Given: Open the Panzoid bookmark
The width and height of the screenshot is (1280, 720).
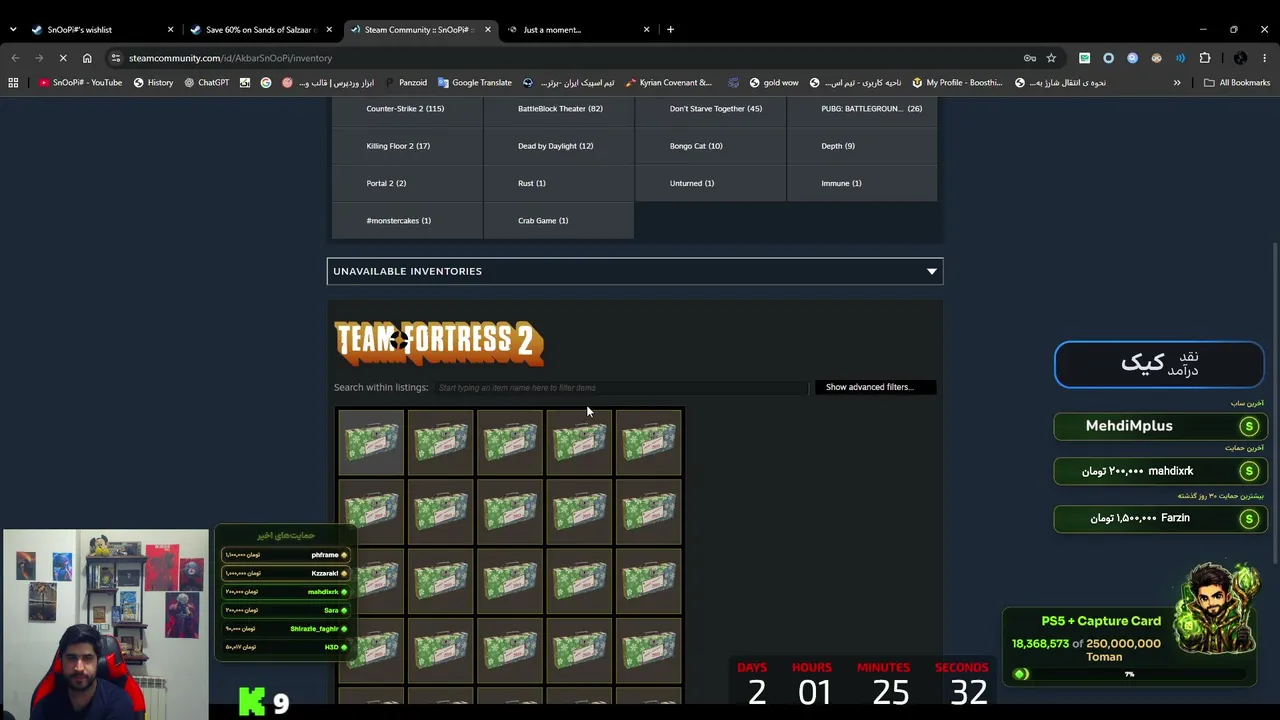Looking at the screenshot, I should click(404, 83).
